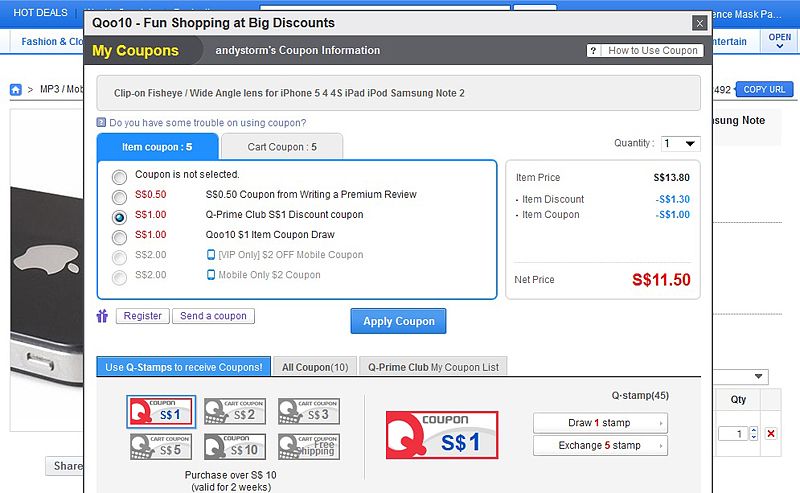Switch to the Cart Coupon tab
This screenshot has height=493, width=800.
coord(282,147)
